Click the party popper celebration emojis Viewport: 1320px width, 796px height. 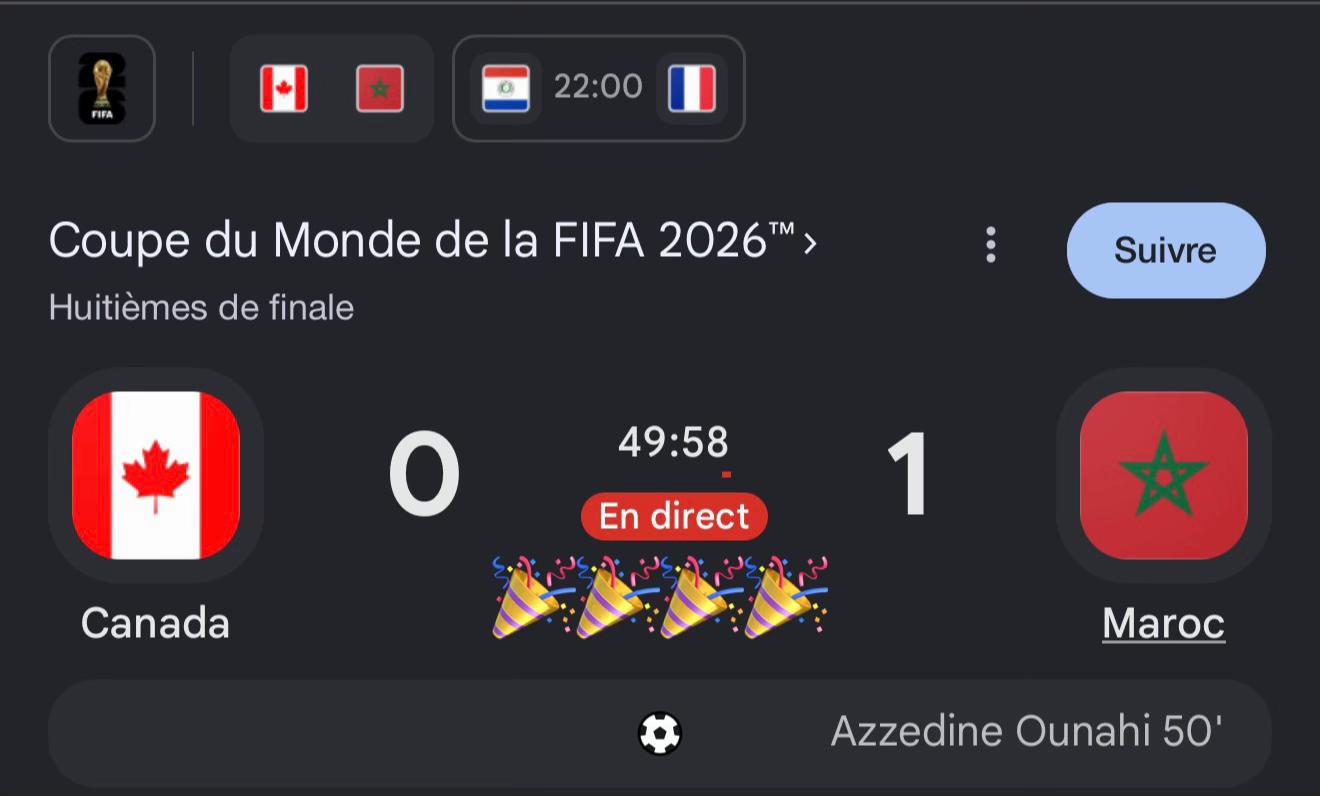click(x=660, y=597)
